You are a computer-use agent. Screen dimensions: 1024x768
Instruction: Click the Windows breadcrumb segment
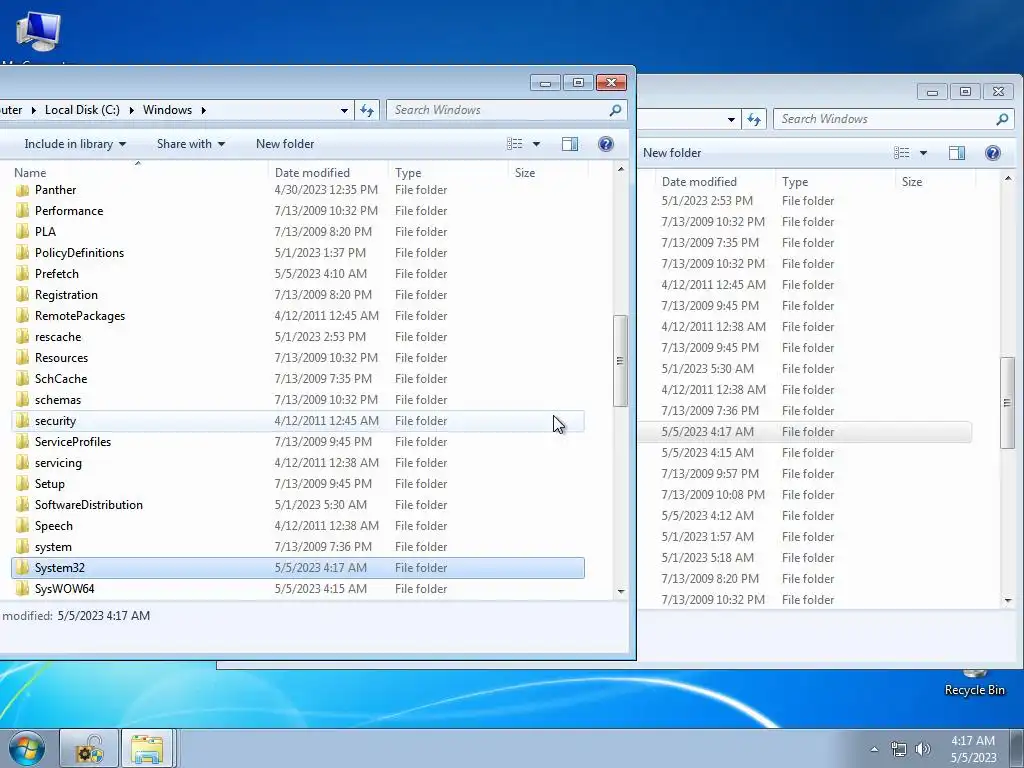click(167, 110)
